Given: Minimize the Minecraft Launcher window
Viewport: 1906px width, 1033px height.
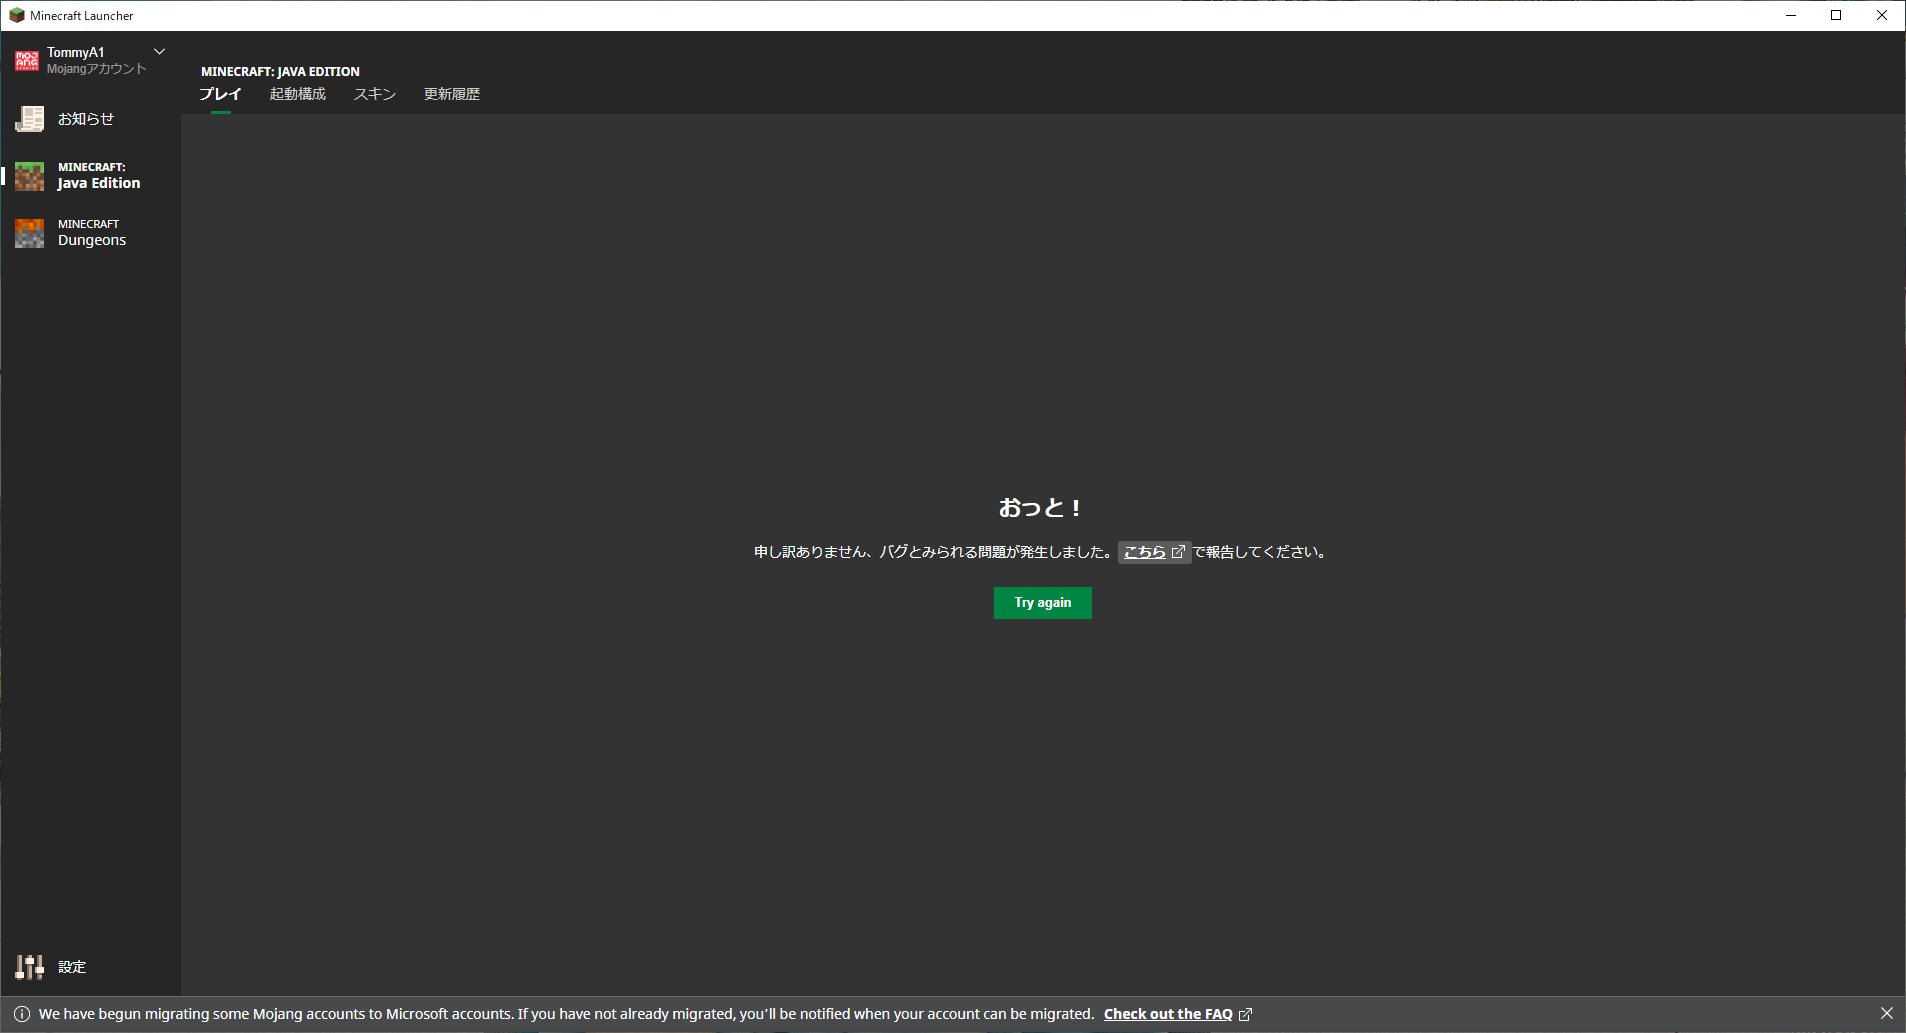Looking at the screenshot, I should (1791, 15).
